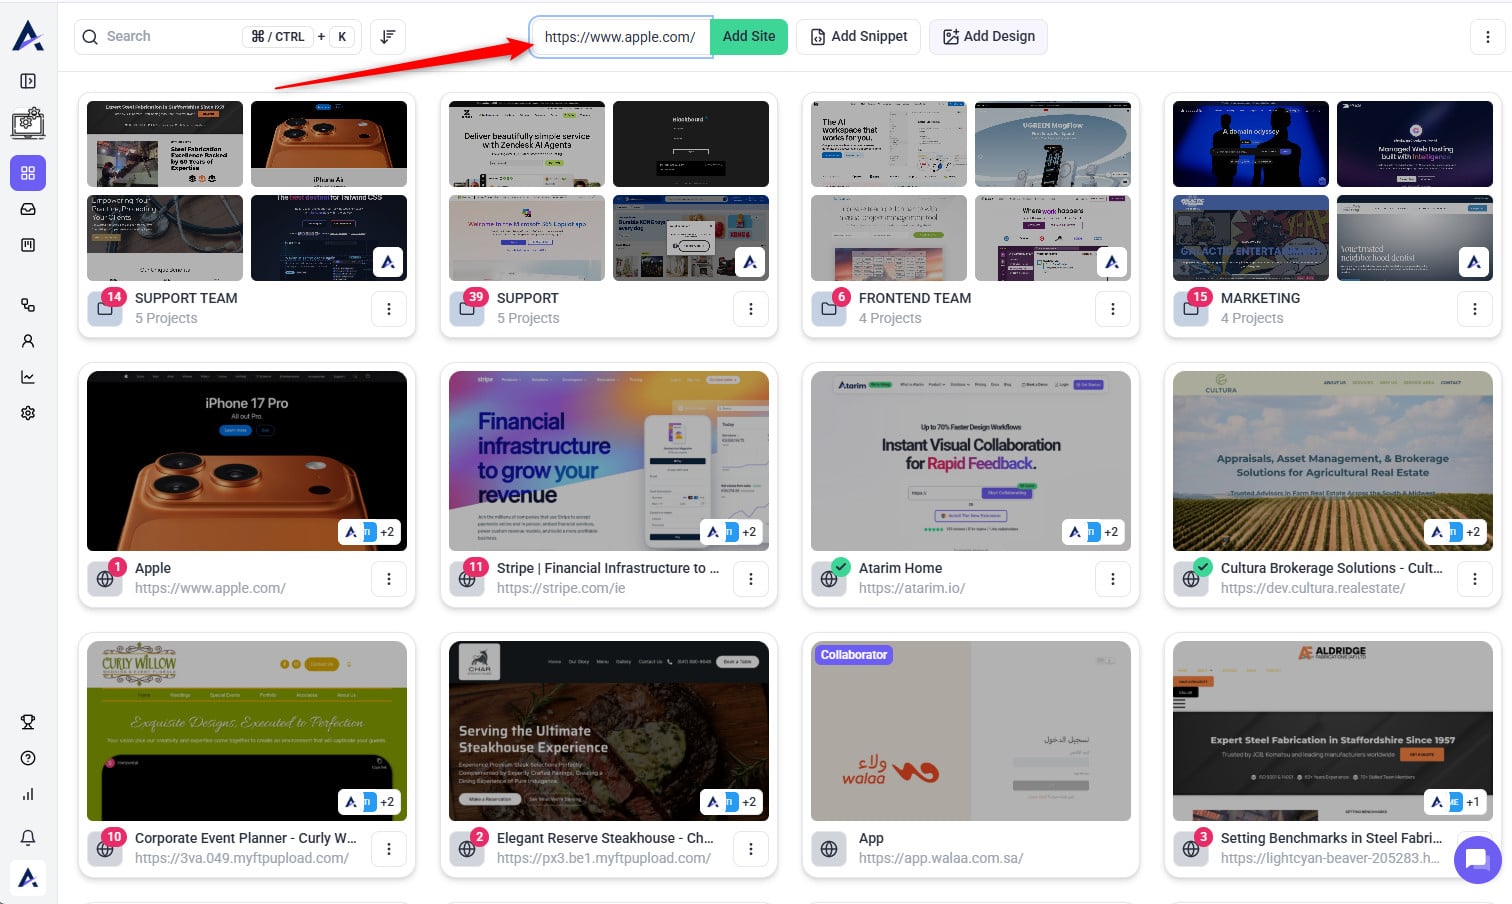This screenshot has width=1512, height=904.
Task: Open sort order dropdown next to search
Action: coord(387,37)
